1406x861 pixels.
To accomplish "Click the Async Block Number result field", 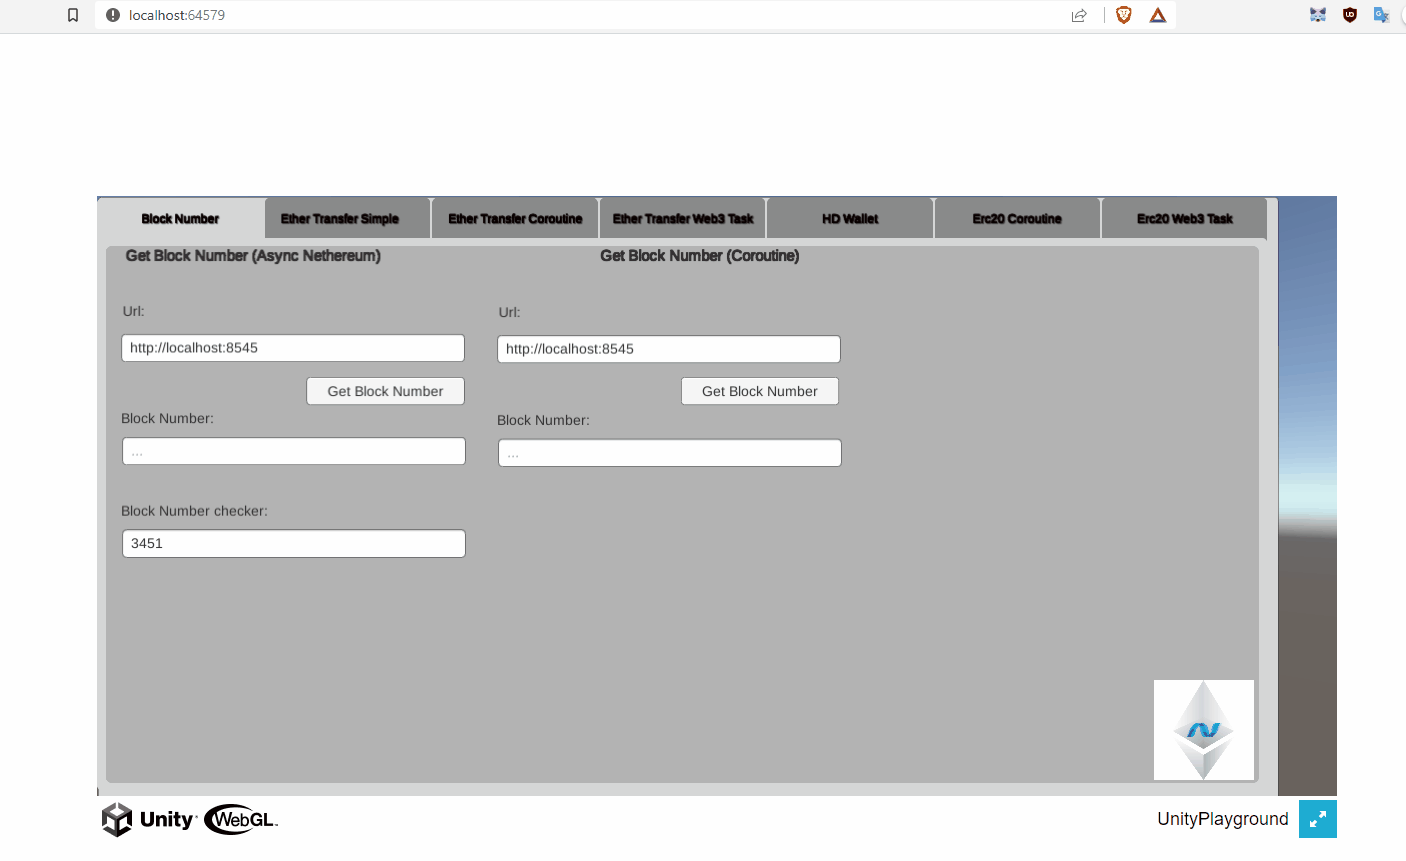I will click(294, 451).
